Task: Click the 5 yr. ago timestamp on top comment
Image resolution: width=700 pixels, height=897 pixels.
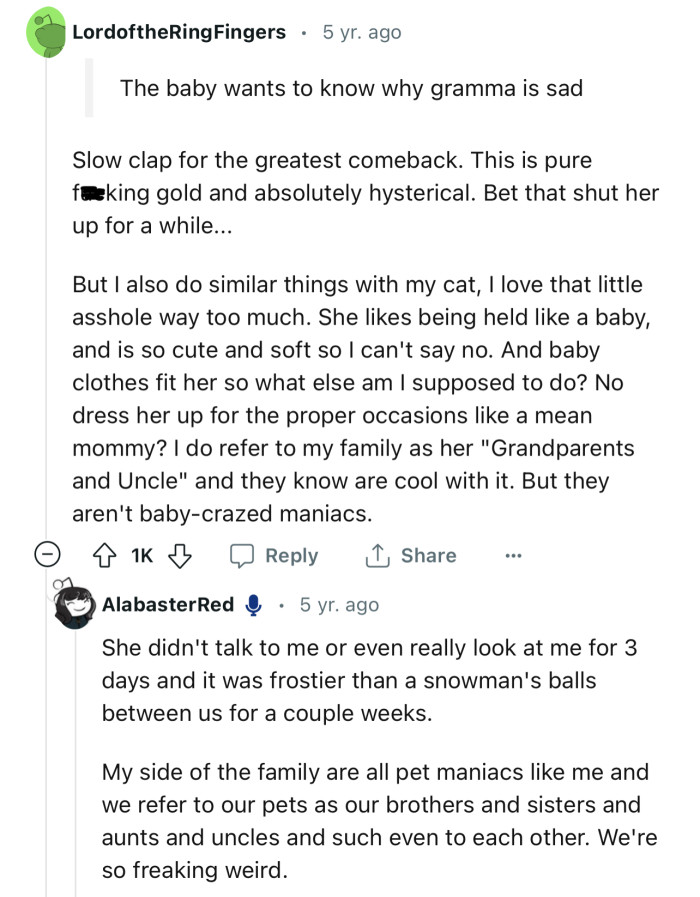Action: tap(360, 31)
